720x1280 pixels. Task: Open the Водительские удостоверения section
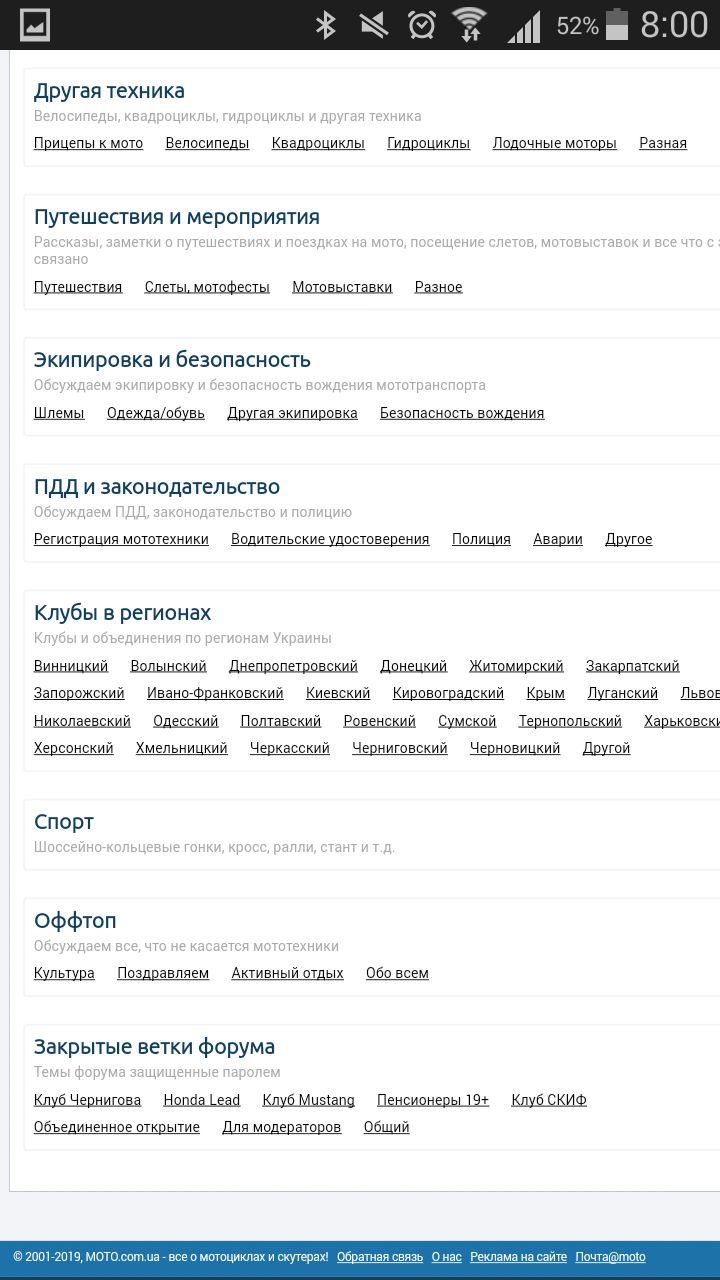330,539
